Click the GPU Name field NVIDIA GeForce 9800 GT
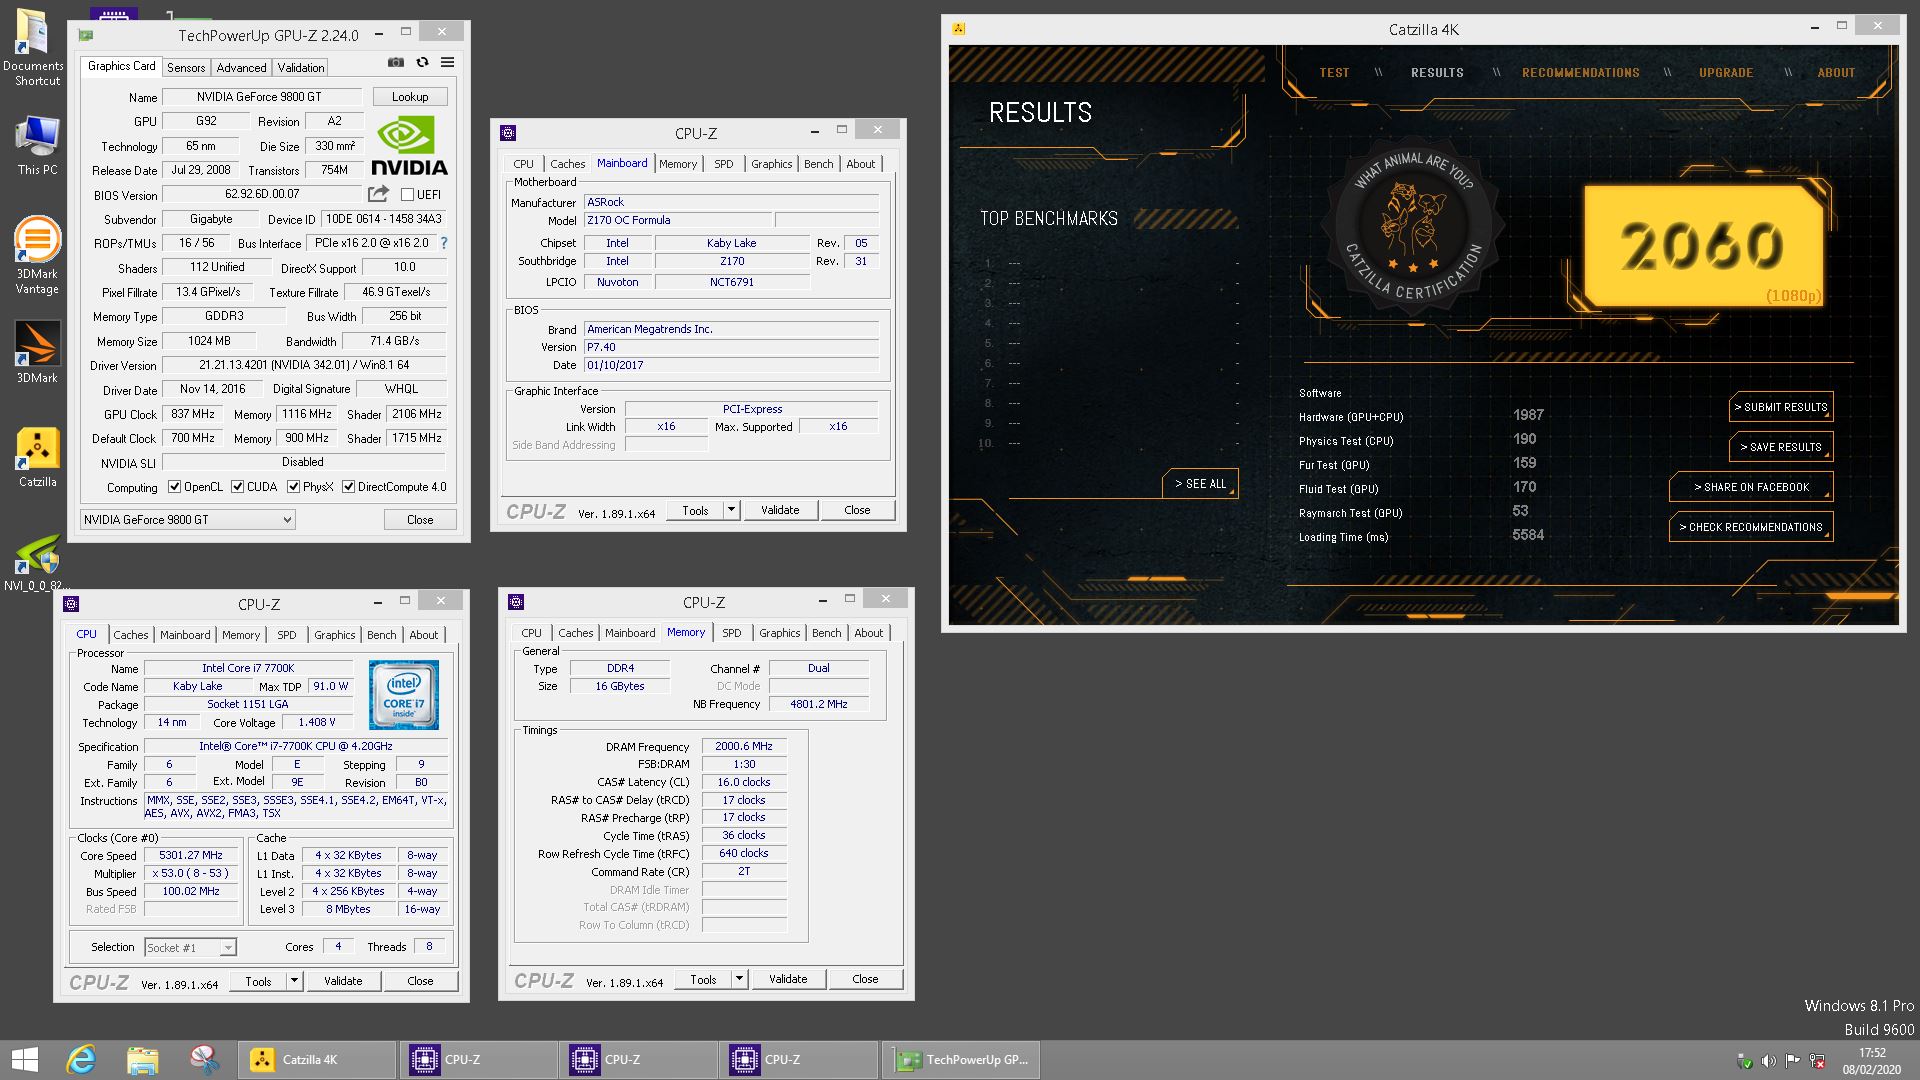This screenshot has height=1080, width=1920. 263,97
